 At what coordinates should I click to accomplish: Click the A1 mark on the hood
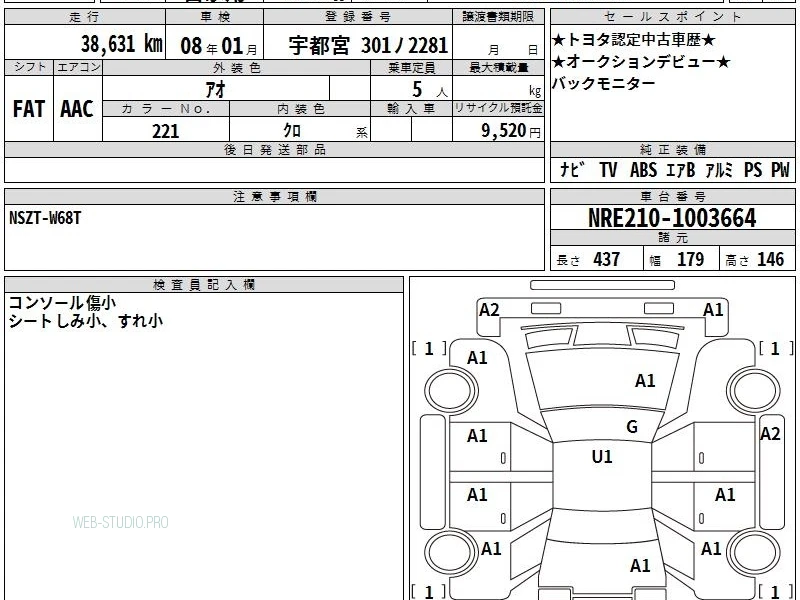645,381
